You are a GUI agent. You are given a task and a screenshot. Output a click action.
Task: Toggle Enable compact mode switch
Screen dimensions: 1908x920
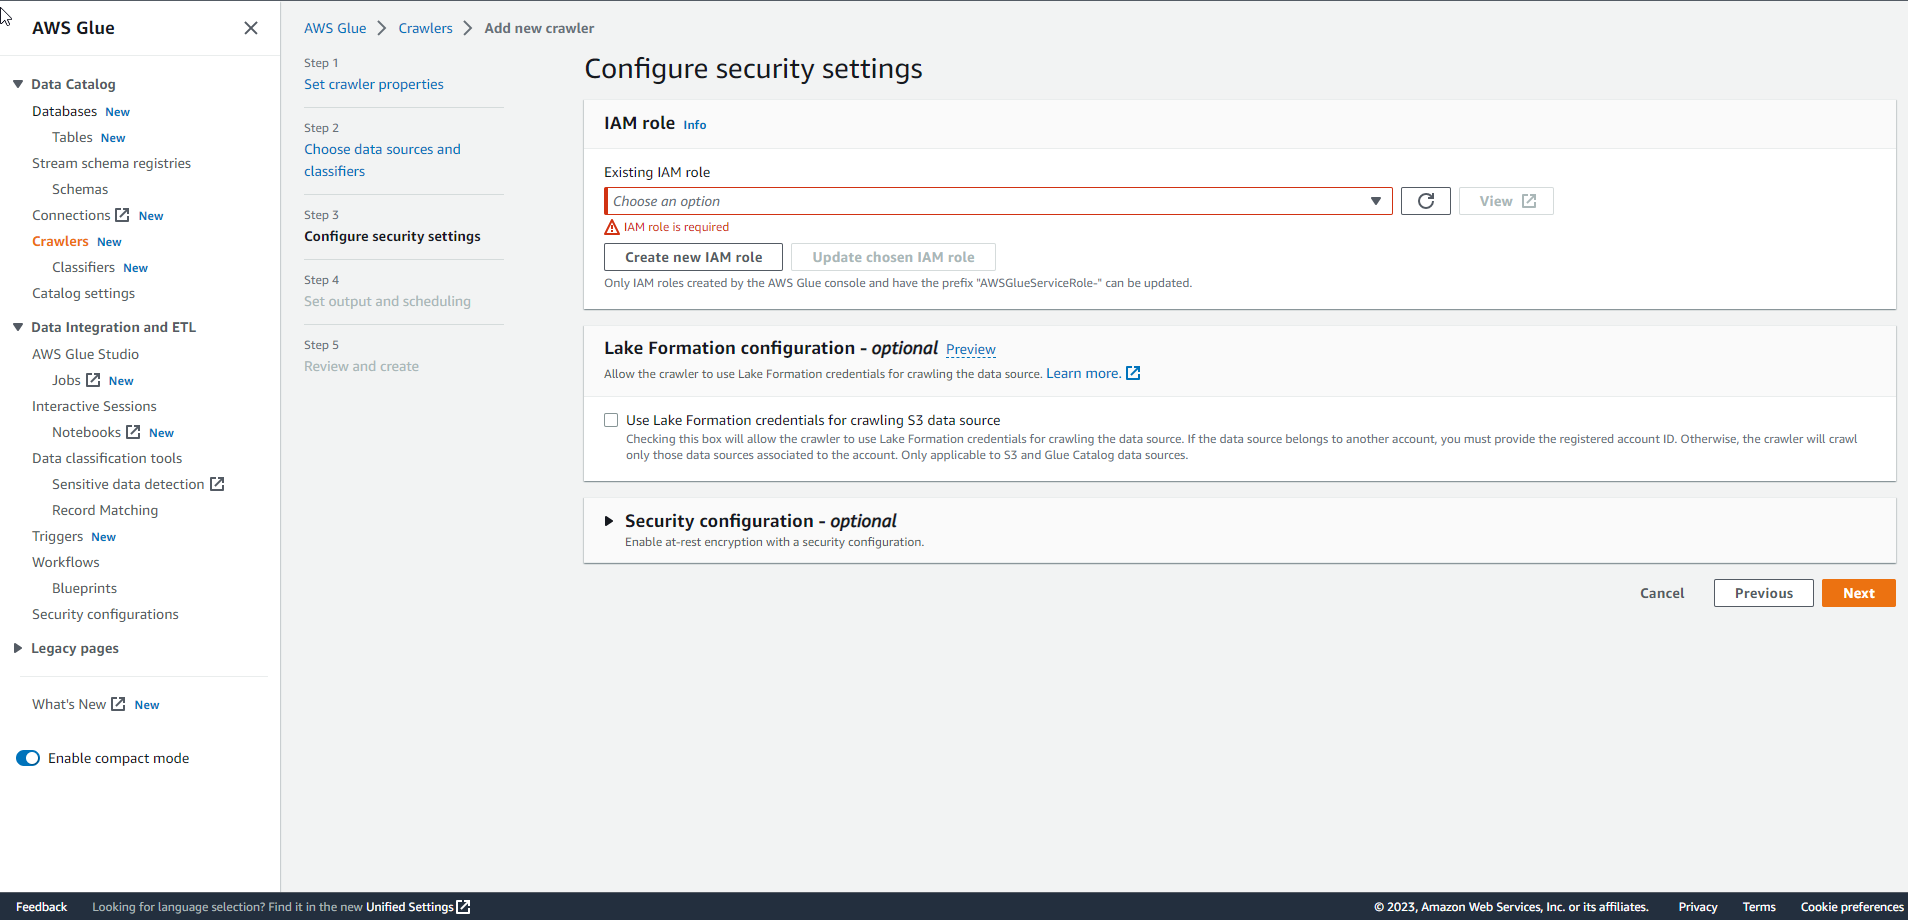tap(28, 758)
